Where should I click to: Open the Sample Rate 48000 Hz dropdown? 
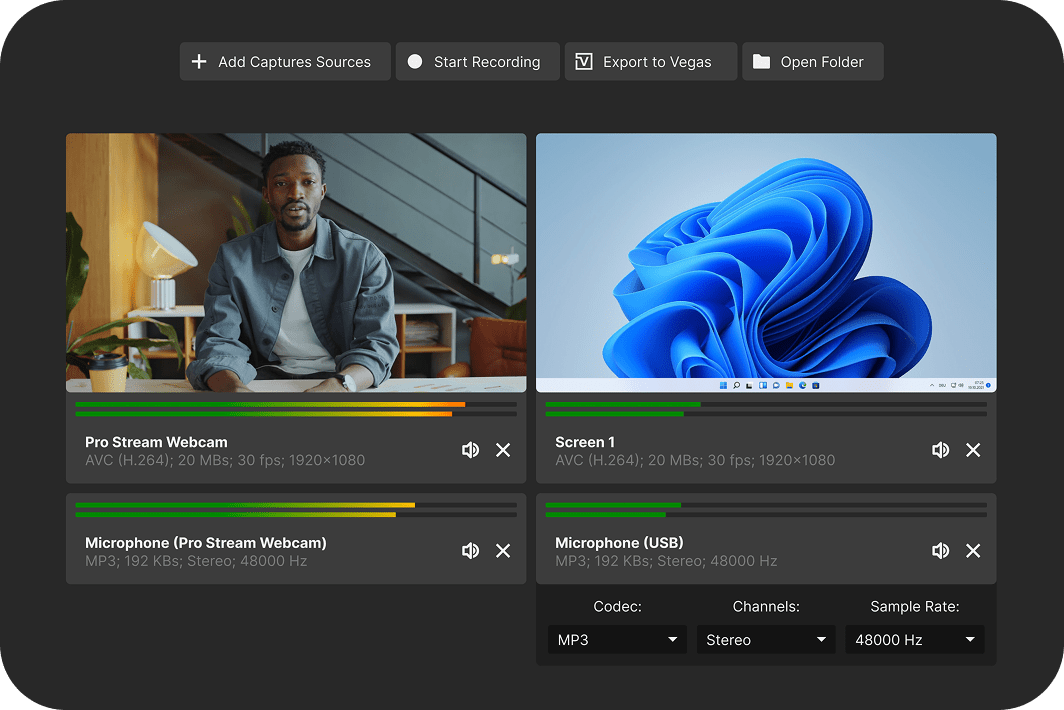coord(915,639)
